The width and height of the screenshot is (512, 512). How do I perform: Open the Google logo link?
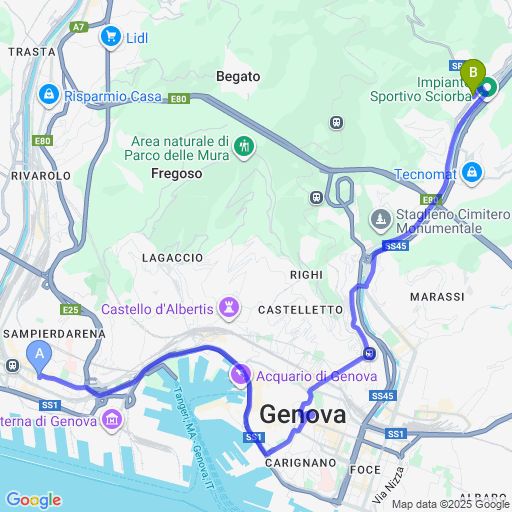point(34,500)
